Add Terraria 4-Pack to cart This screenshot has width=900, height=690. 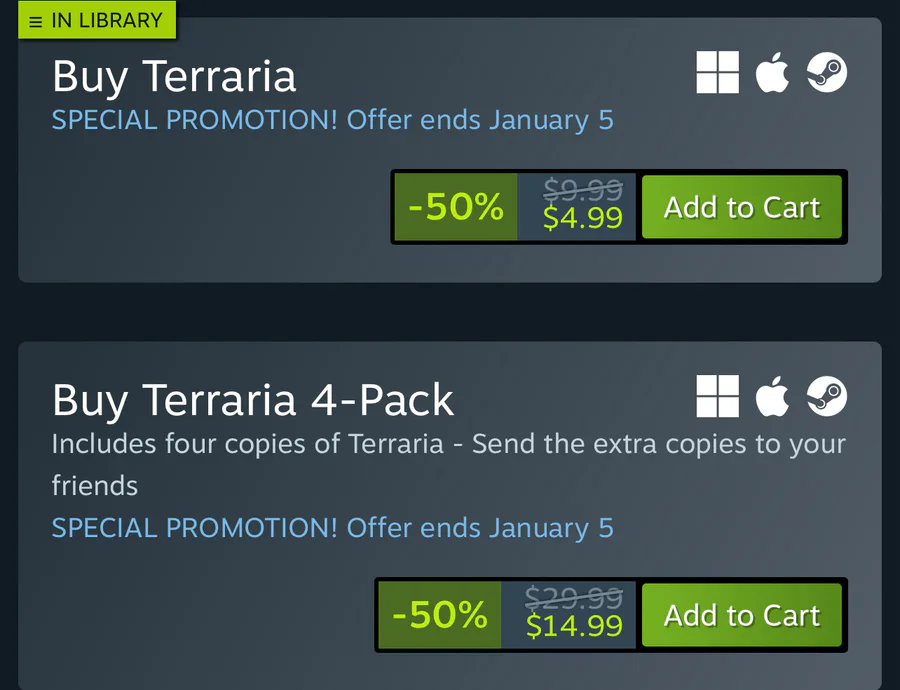[x=742, y=615]
